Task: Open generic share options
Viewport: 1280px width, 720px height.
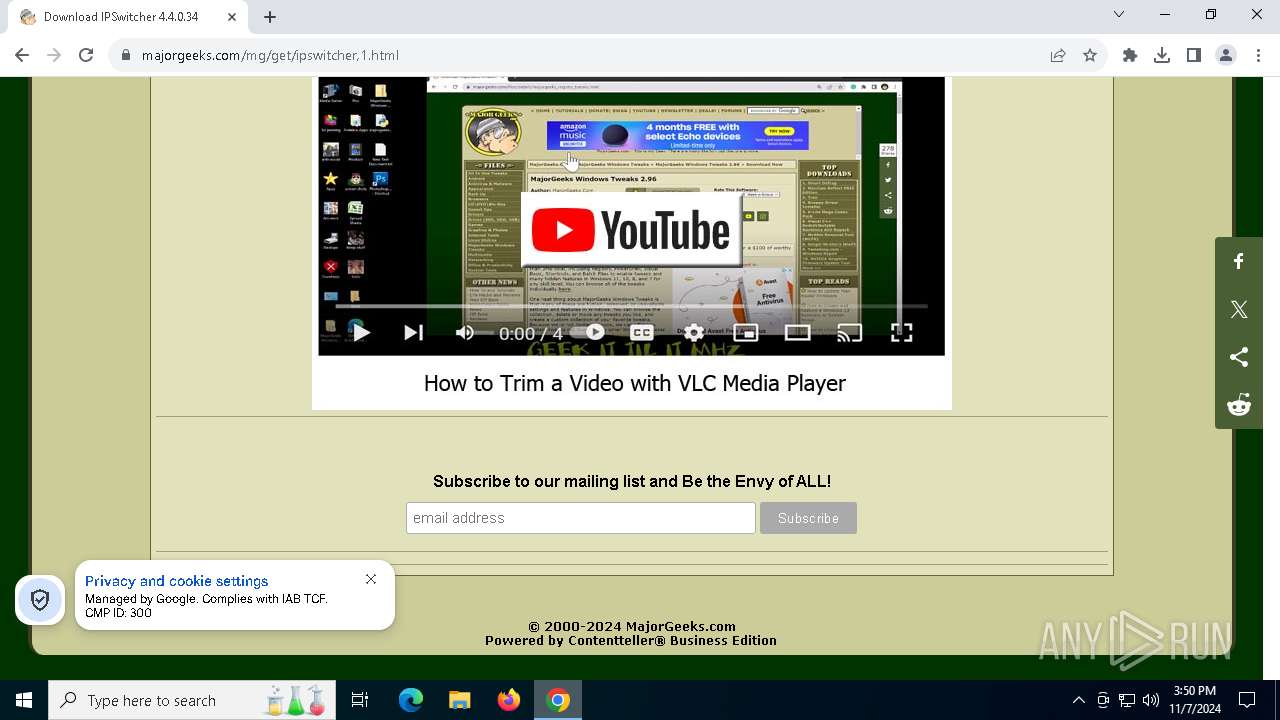Action: tap(1239, 358)
